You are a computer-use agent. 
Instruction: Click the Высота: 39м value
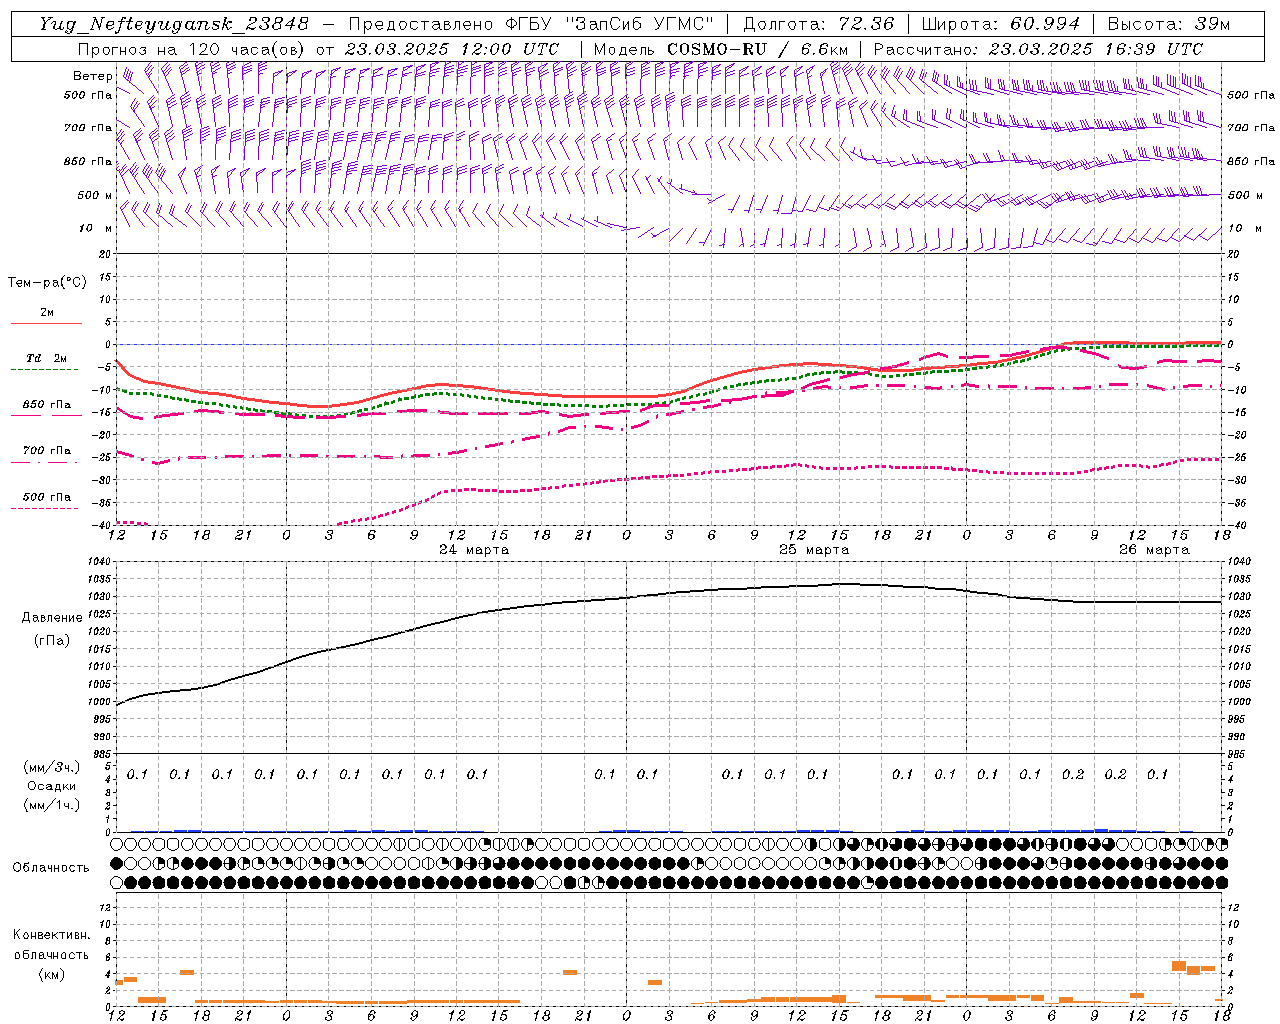(1169, 24)
